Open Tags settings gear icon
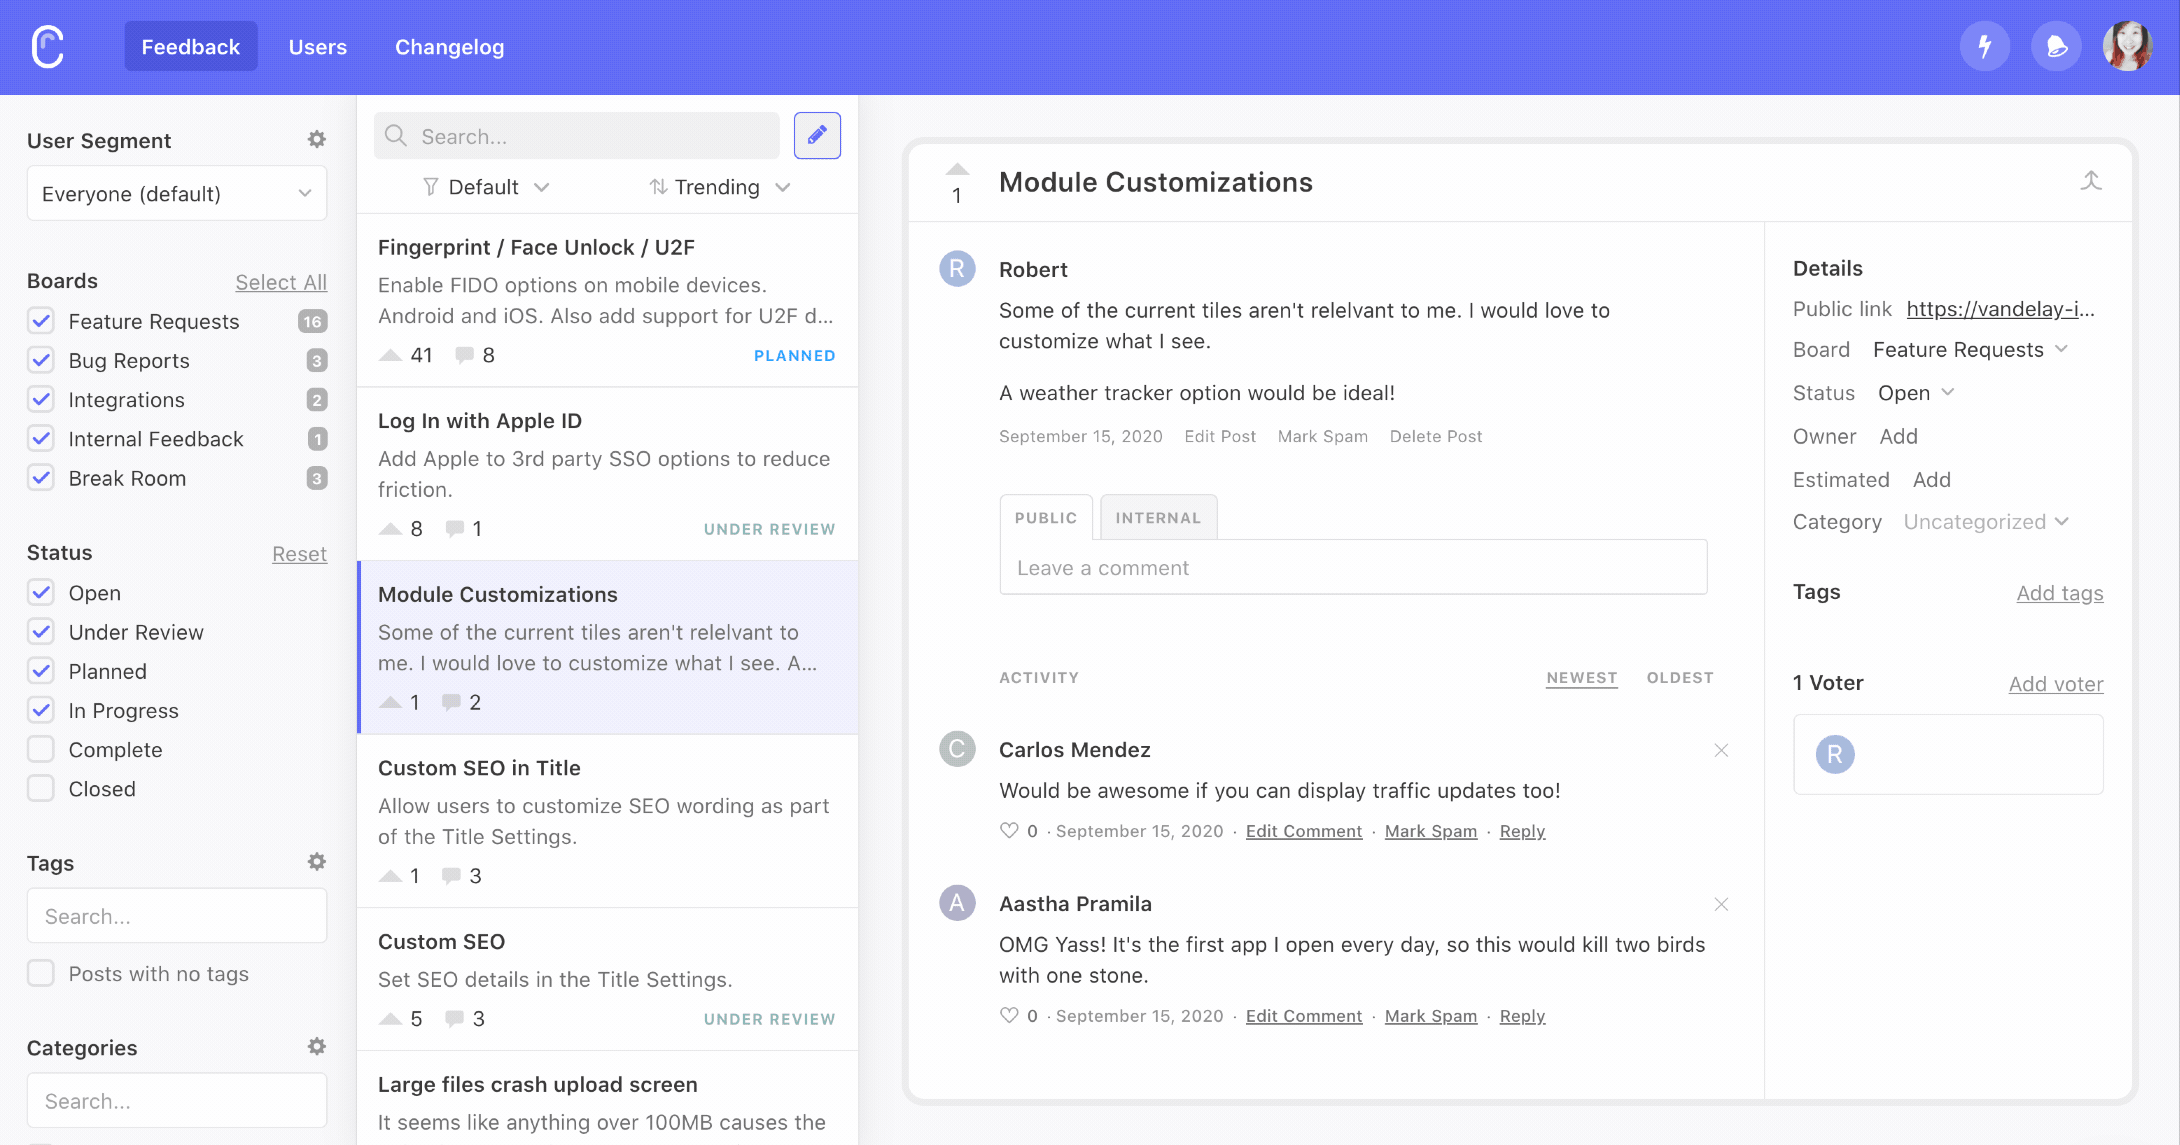2180x1145 pixels. (317, 862)
